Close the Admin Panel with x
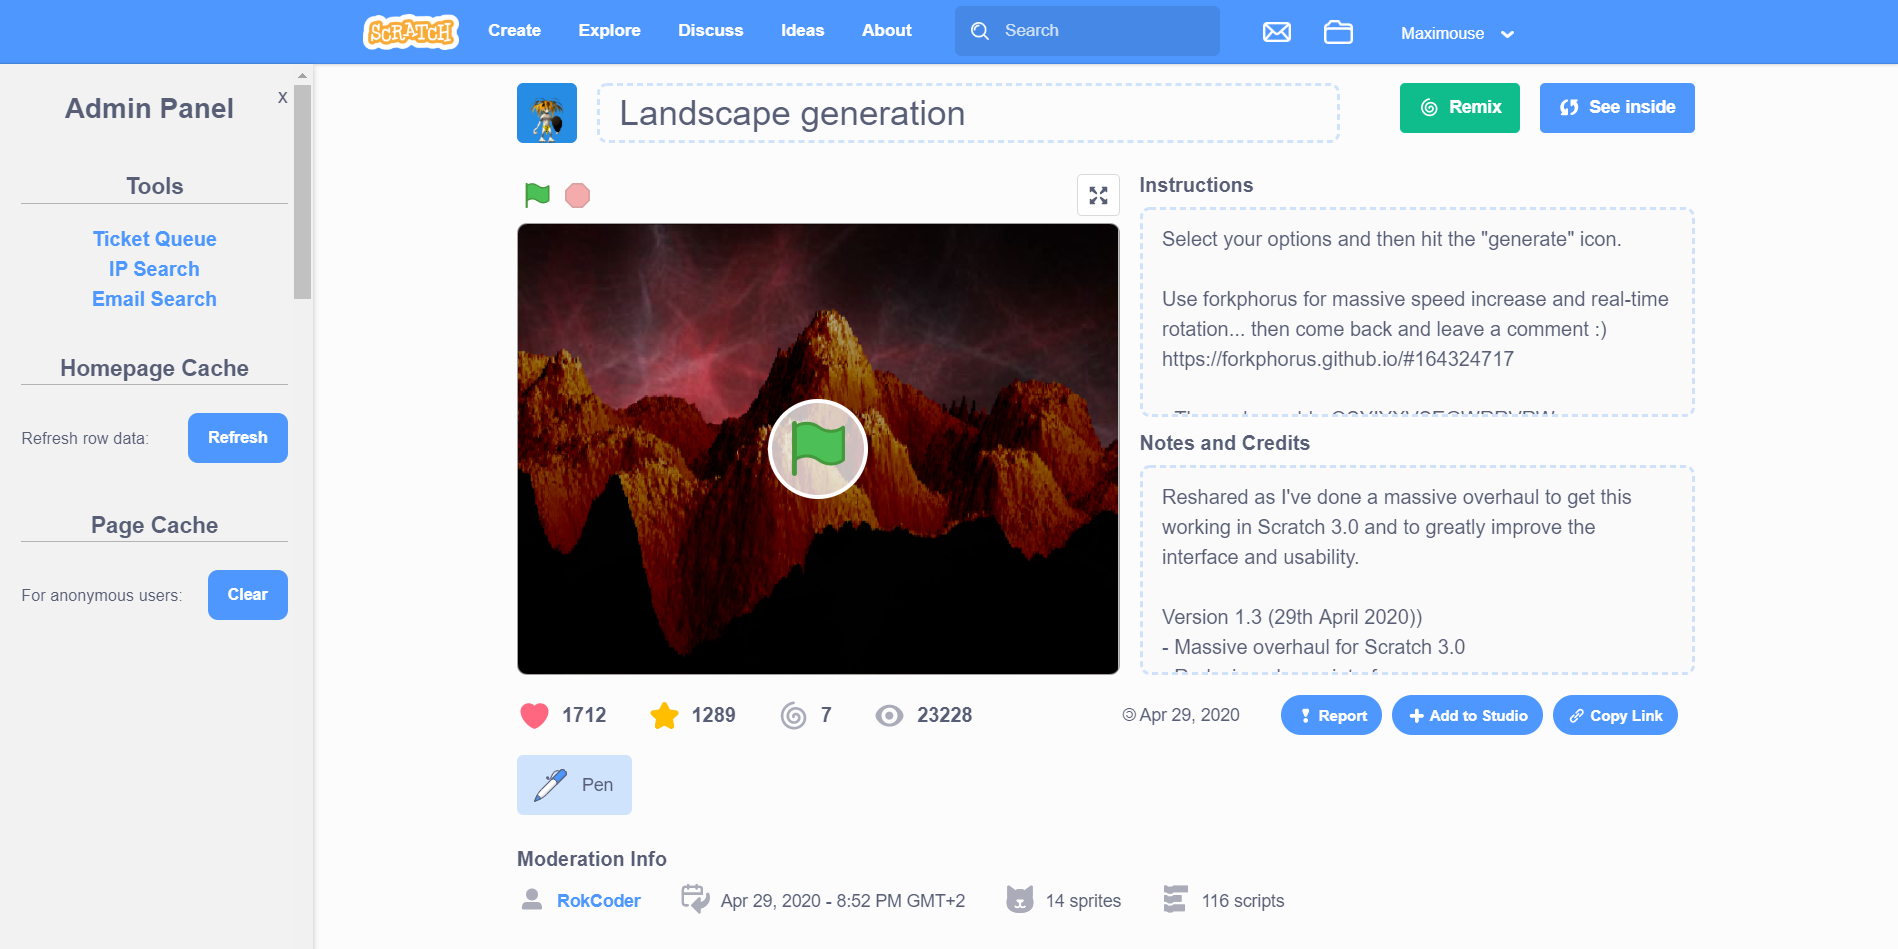The image size is (1898, 949). [282, 97]
